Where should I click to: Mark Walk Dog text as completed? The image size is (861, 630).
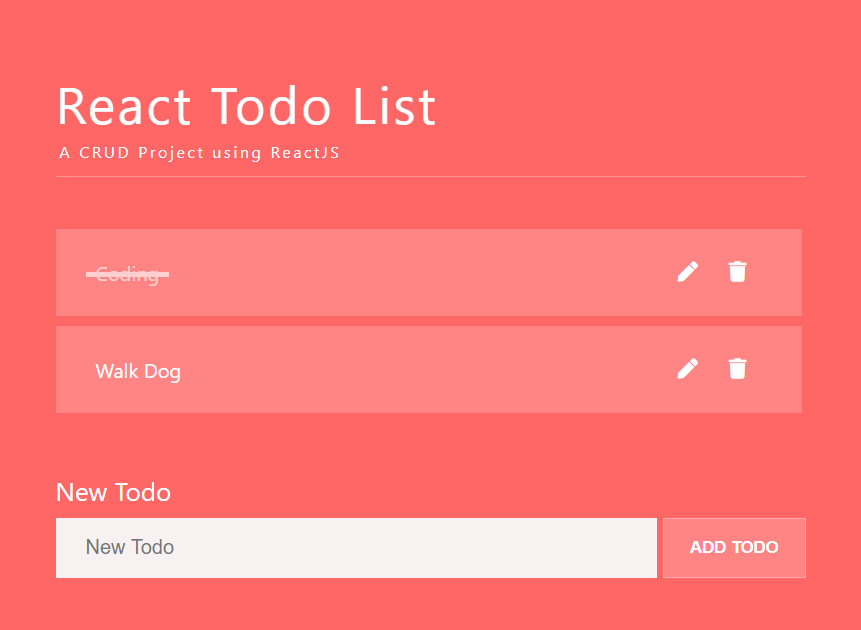pyautogui.click(x=138, y=372)
